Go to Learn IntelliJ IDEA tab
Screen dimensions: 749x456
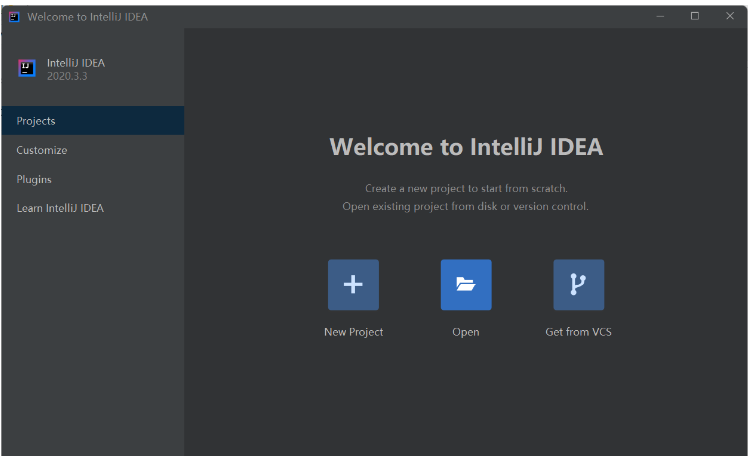pos(93,208)
